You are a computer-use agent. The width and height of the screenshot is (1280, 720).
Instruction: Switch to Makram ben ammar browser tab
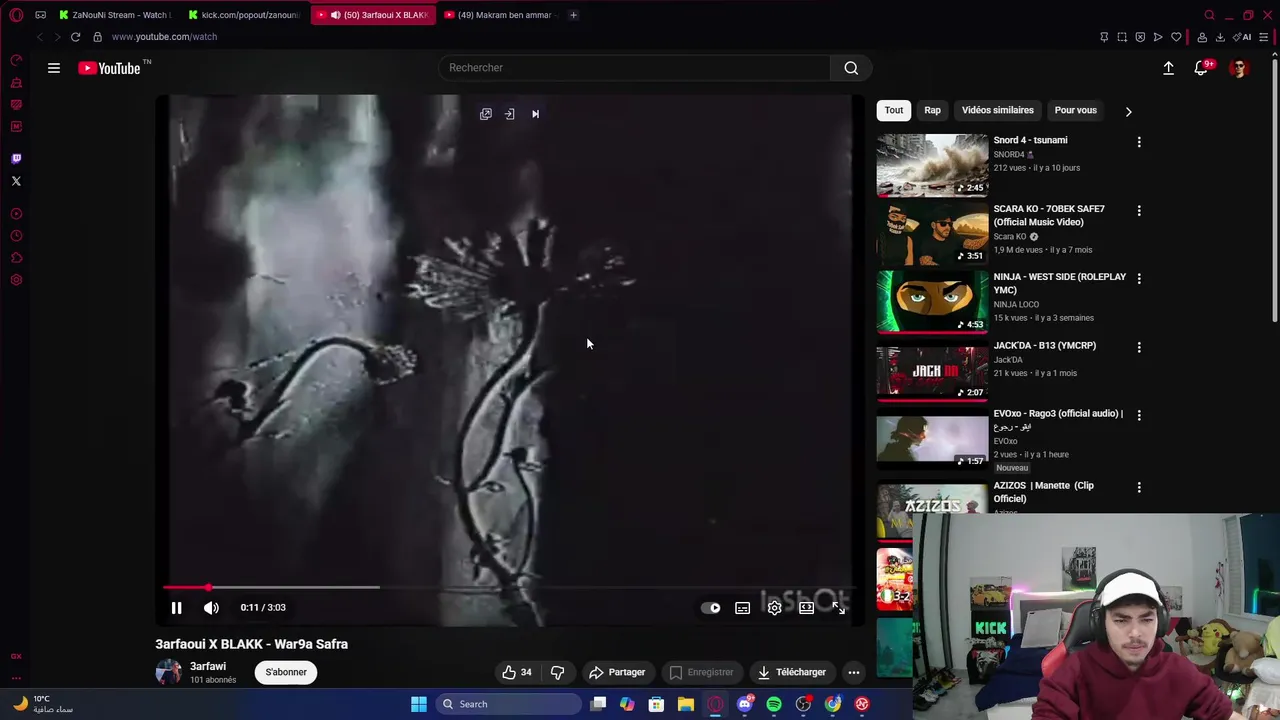pyautogui.click(x=500, y=15)
